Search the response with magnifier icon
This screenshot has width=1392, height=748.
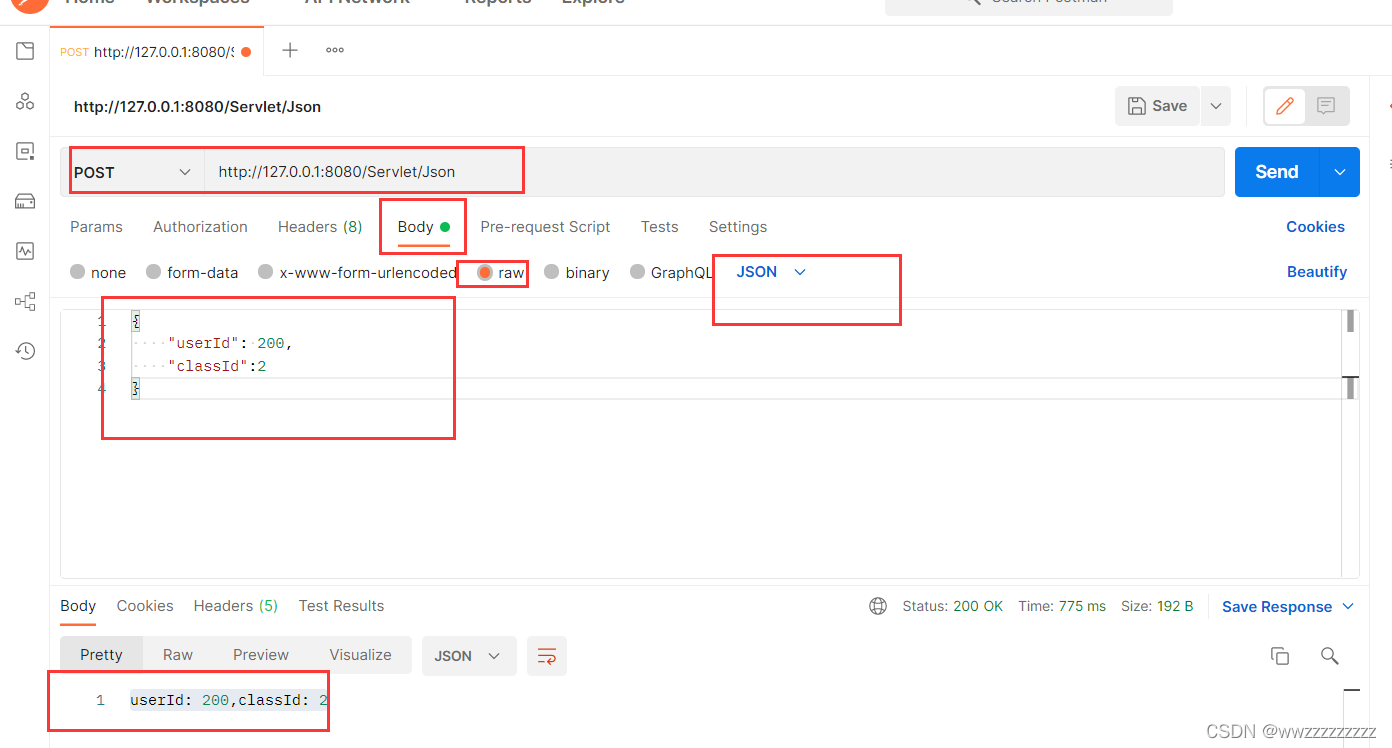1329,656
